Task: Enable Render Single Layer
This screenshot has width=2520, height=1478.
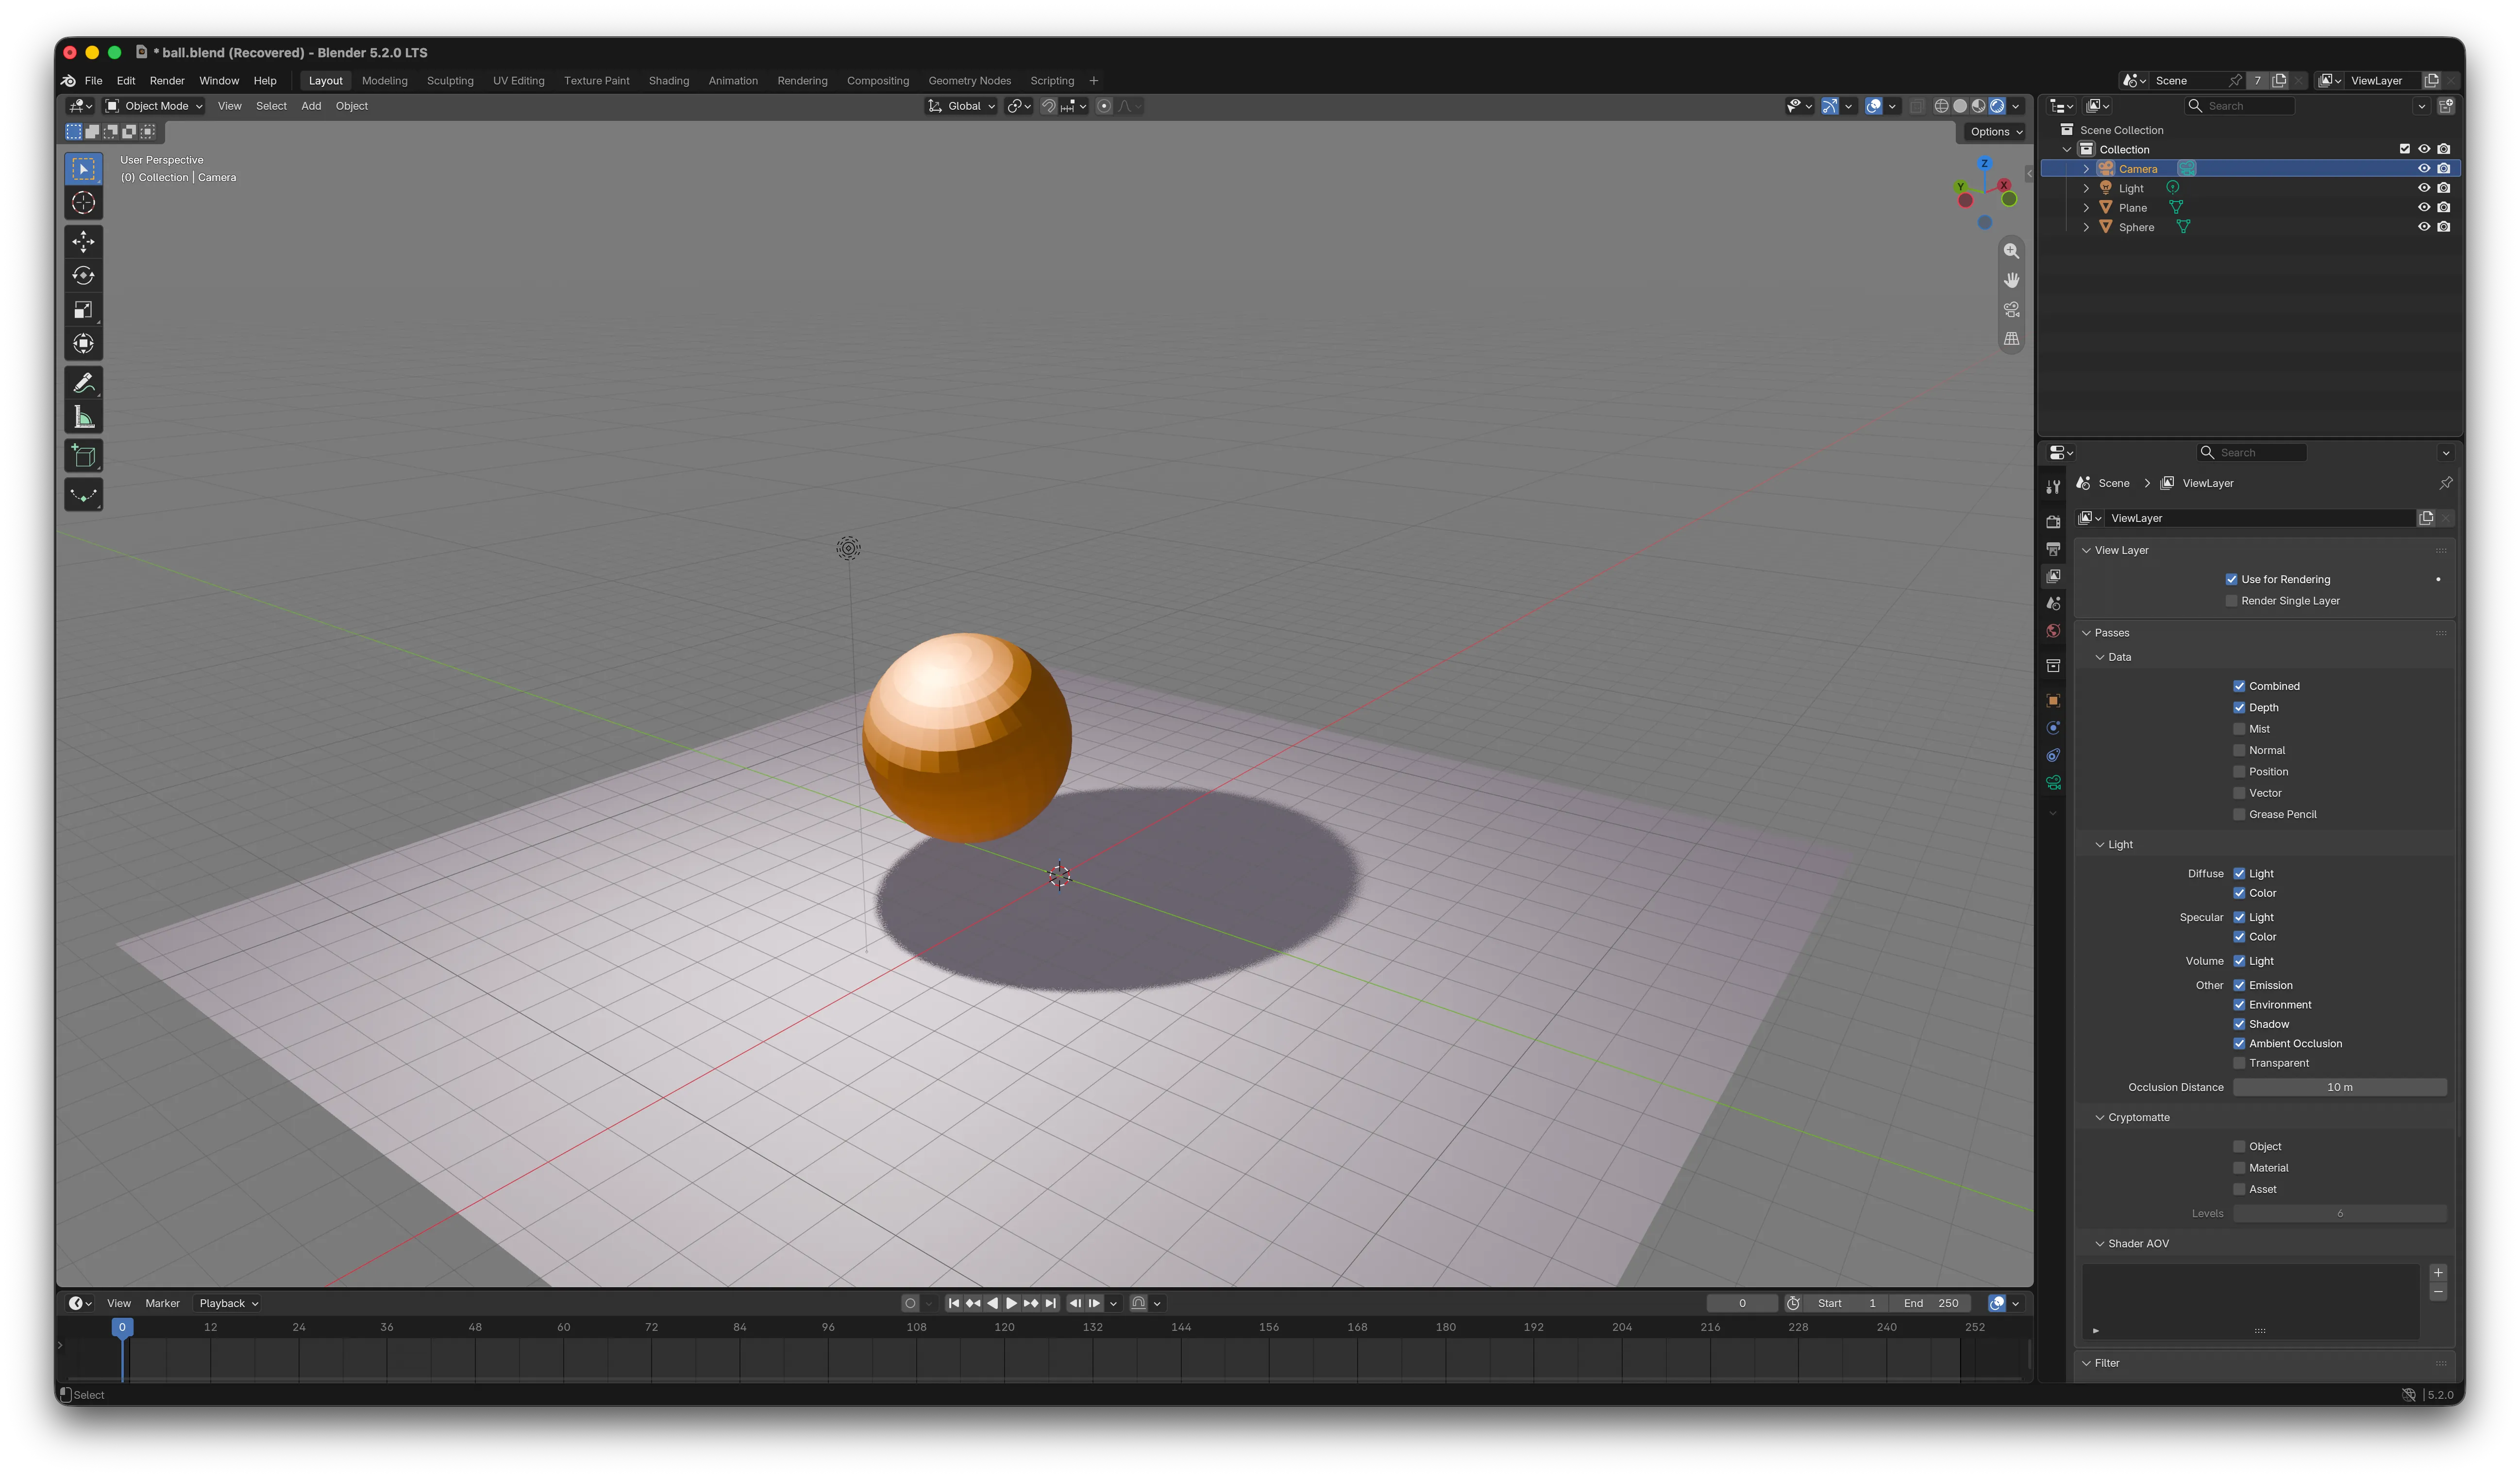Action: pos(2231,601)
